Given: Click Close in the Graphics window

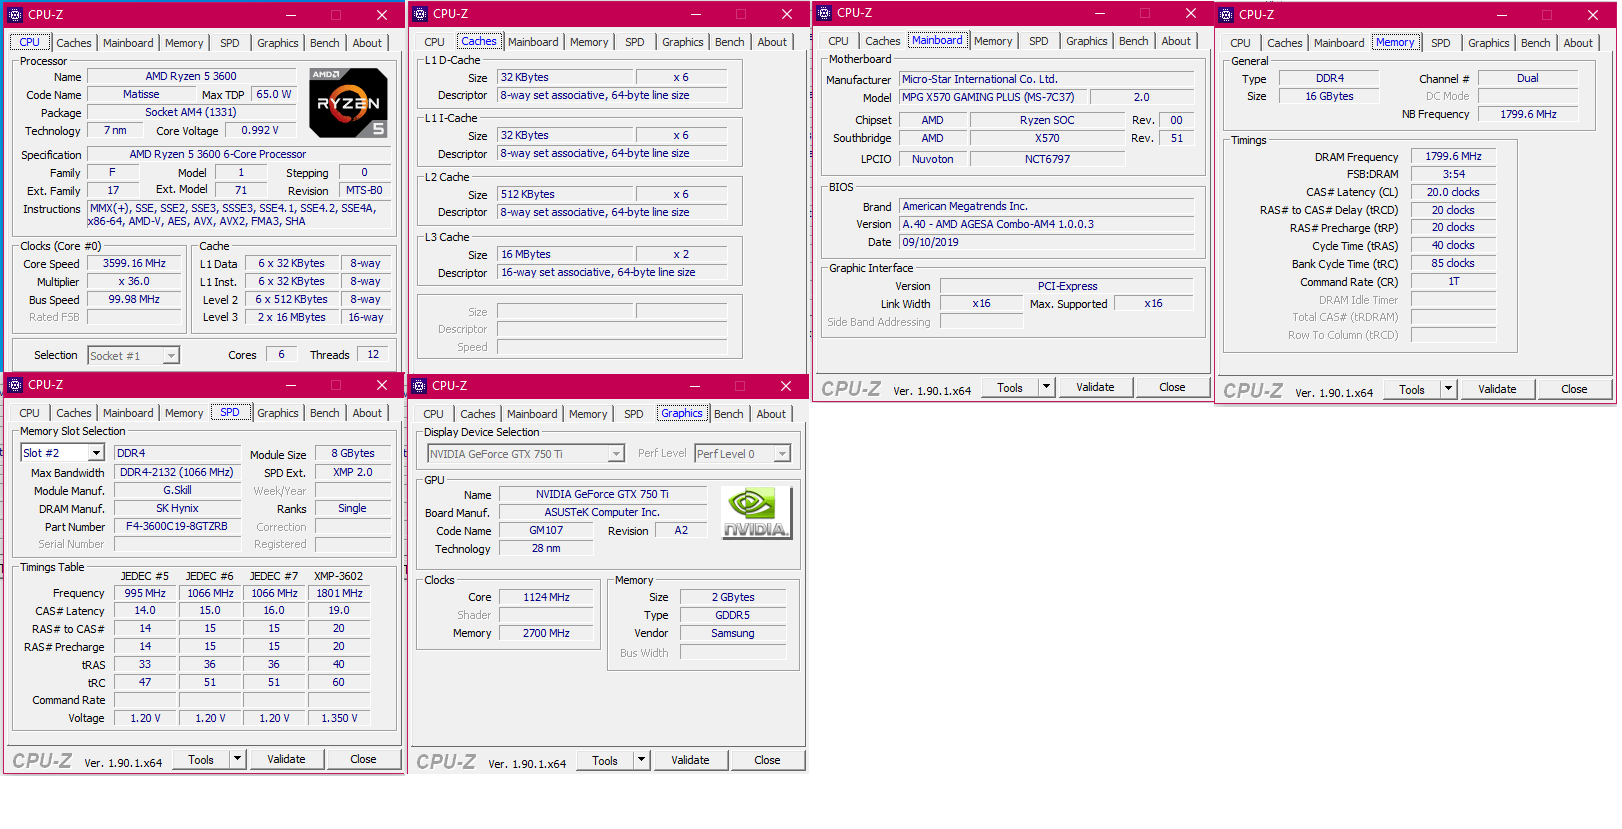Looking at the screenshot, I should [x=767, y=760].
